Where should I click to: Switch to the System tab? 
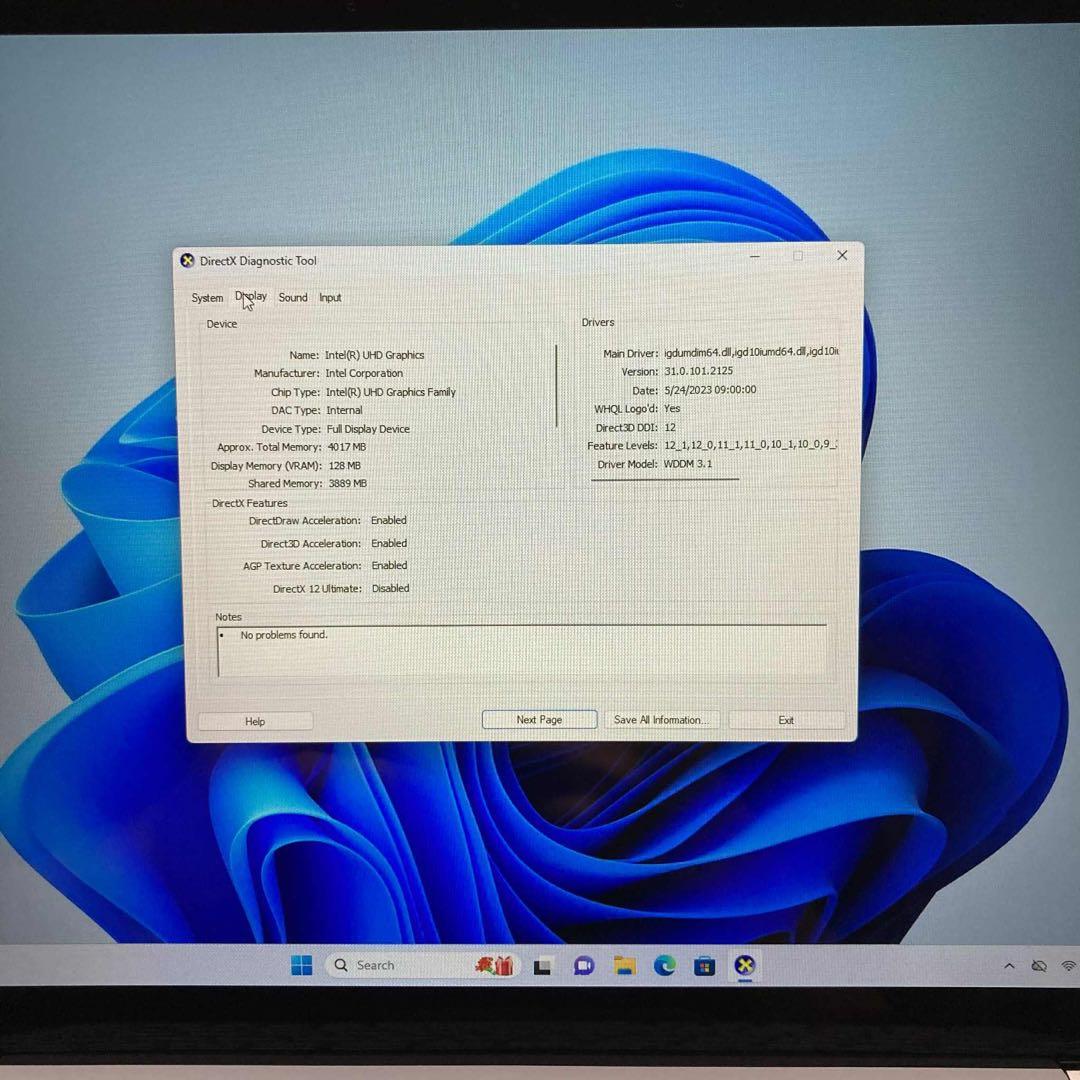tap(207, 298)
